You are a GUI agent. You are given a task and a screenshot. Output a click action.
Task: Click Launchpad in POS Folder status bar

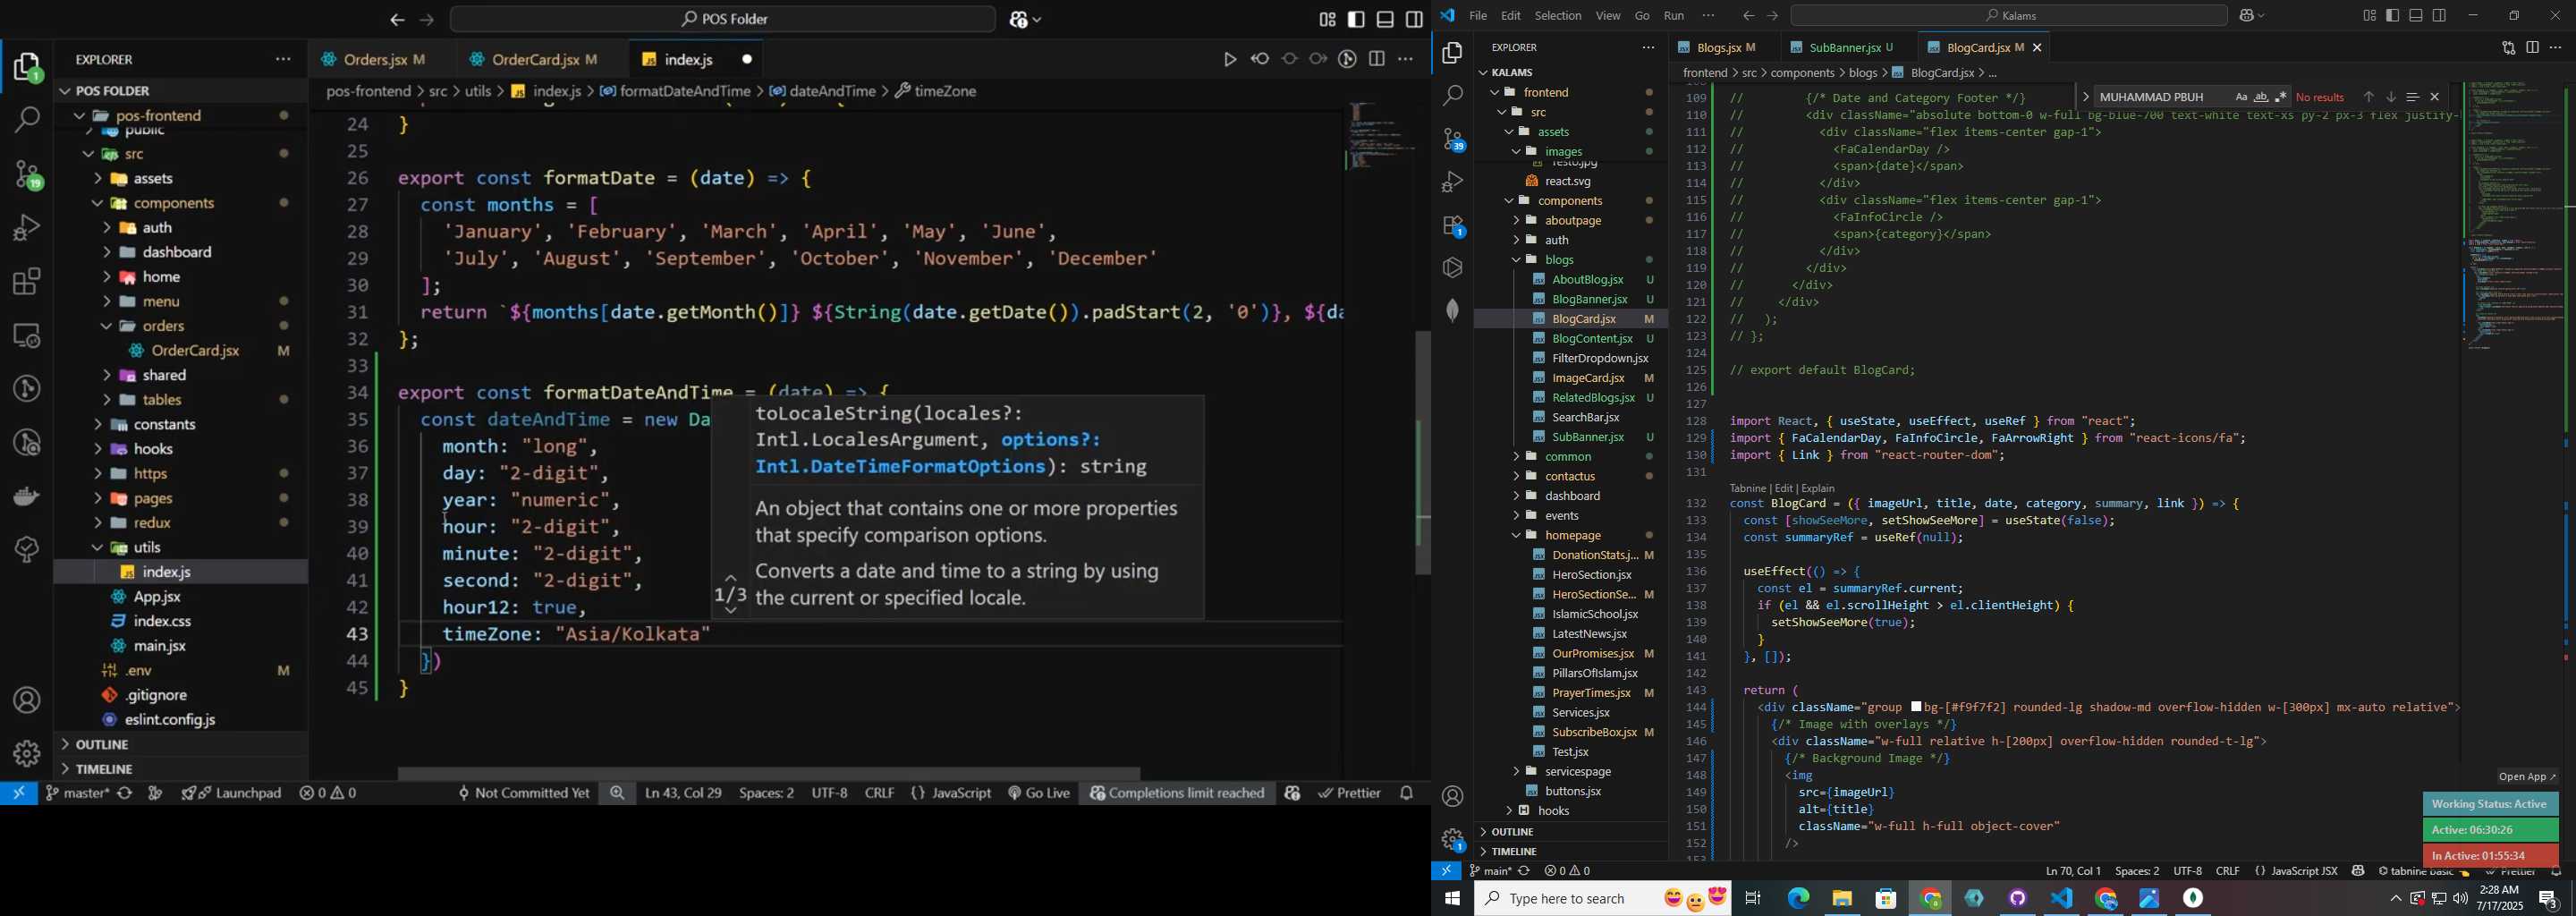[x=232, y=793]
